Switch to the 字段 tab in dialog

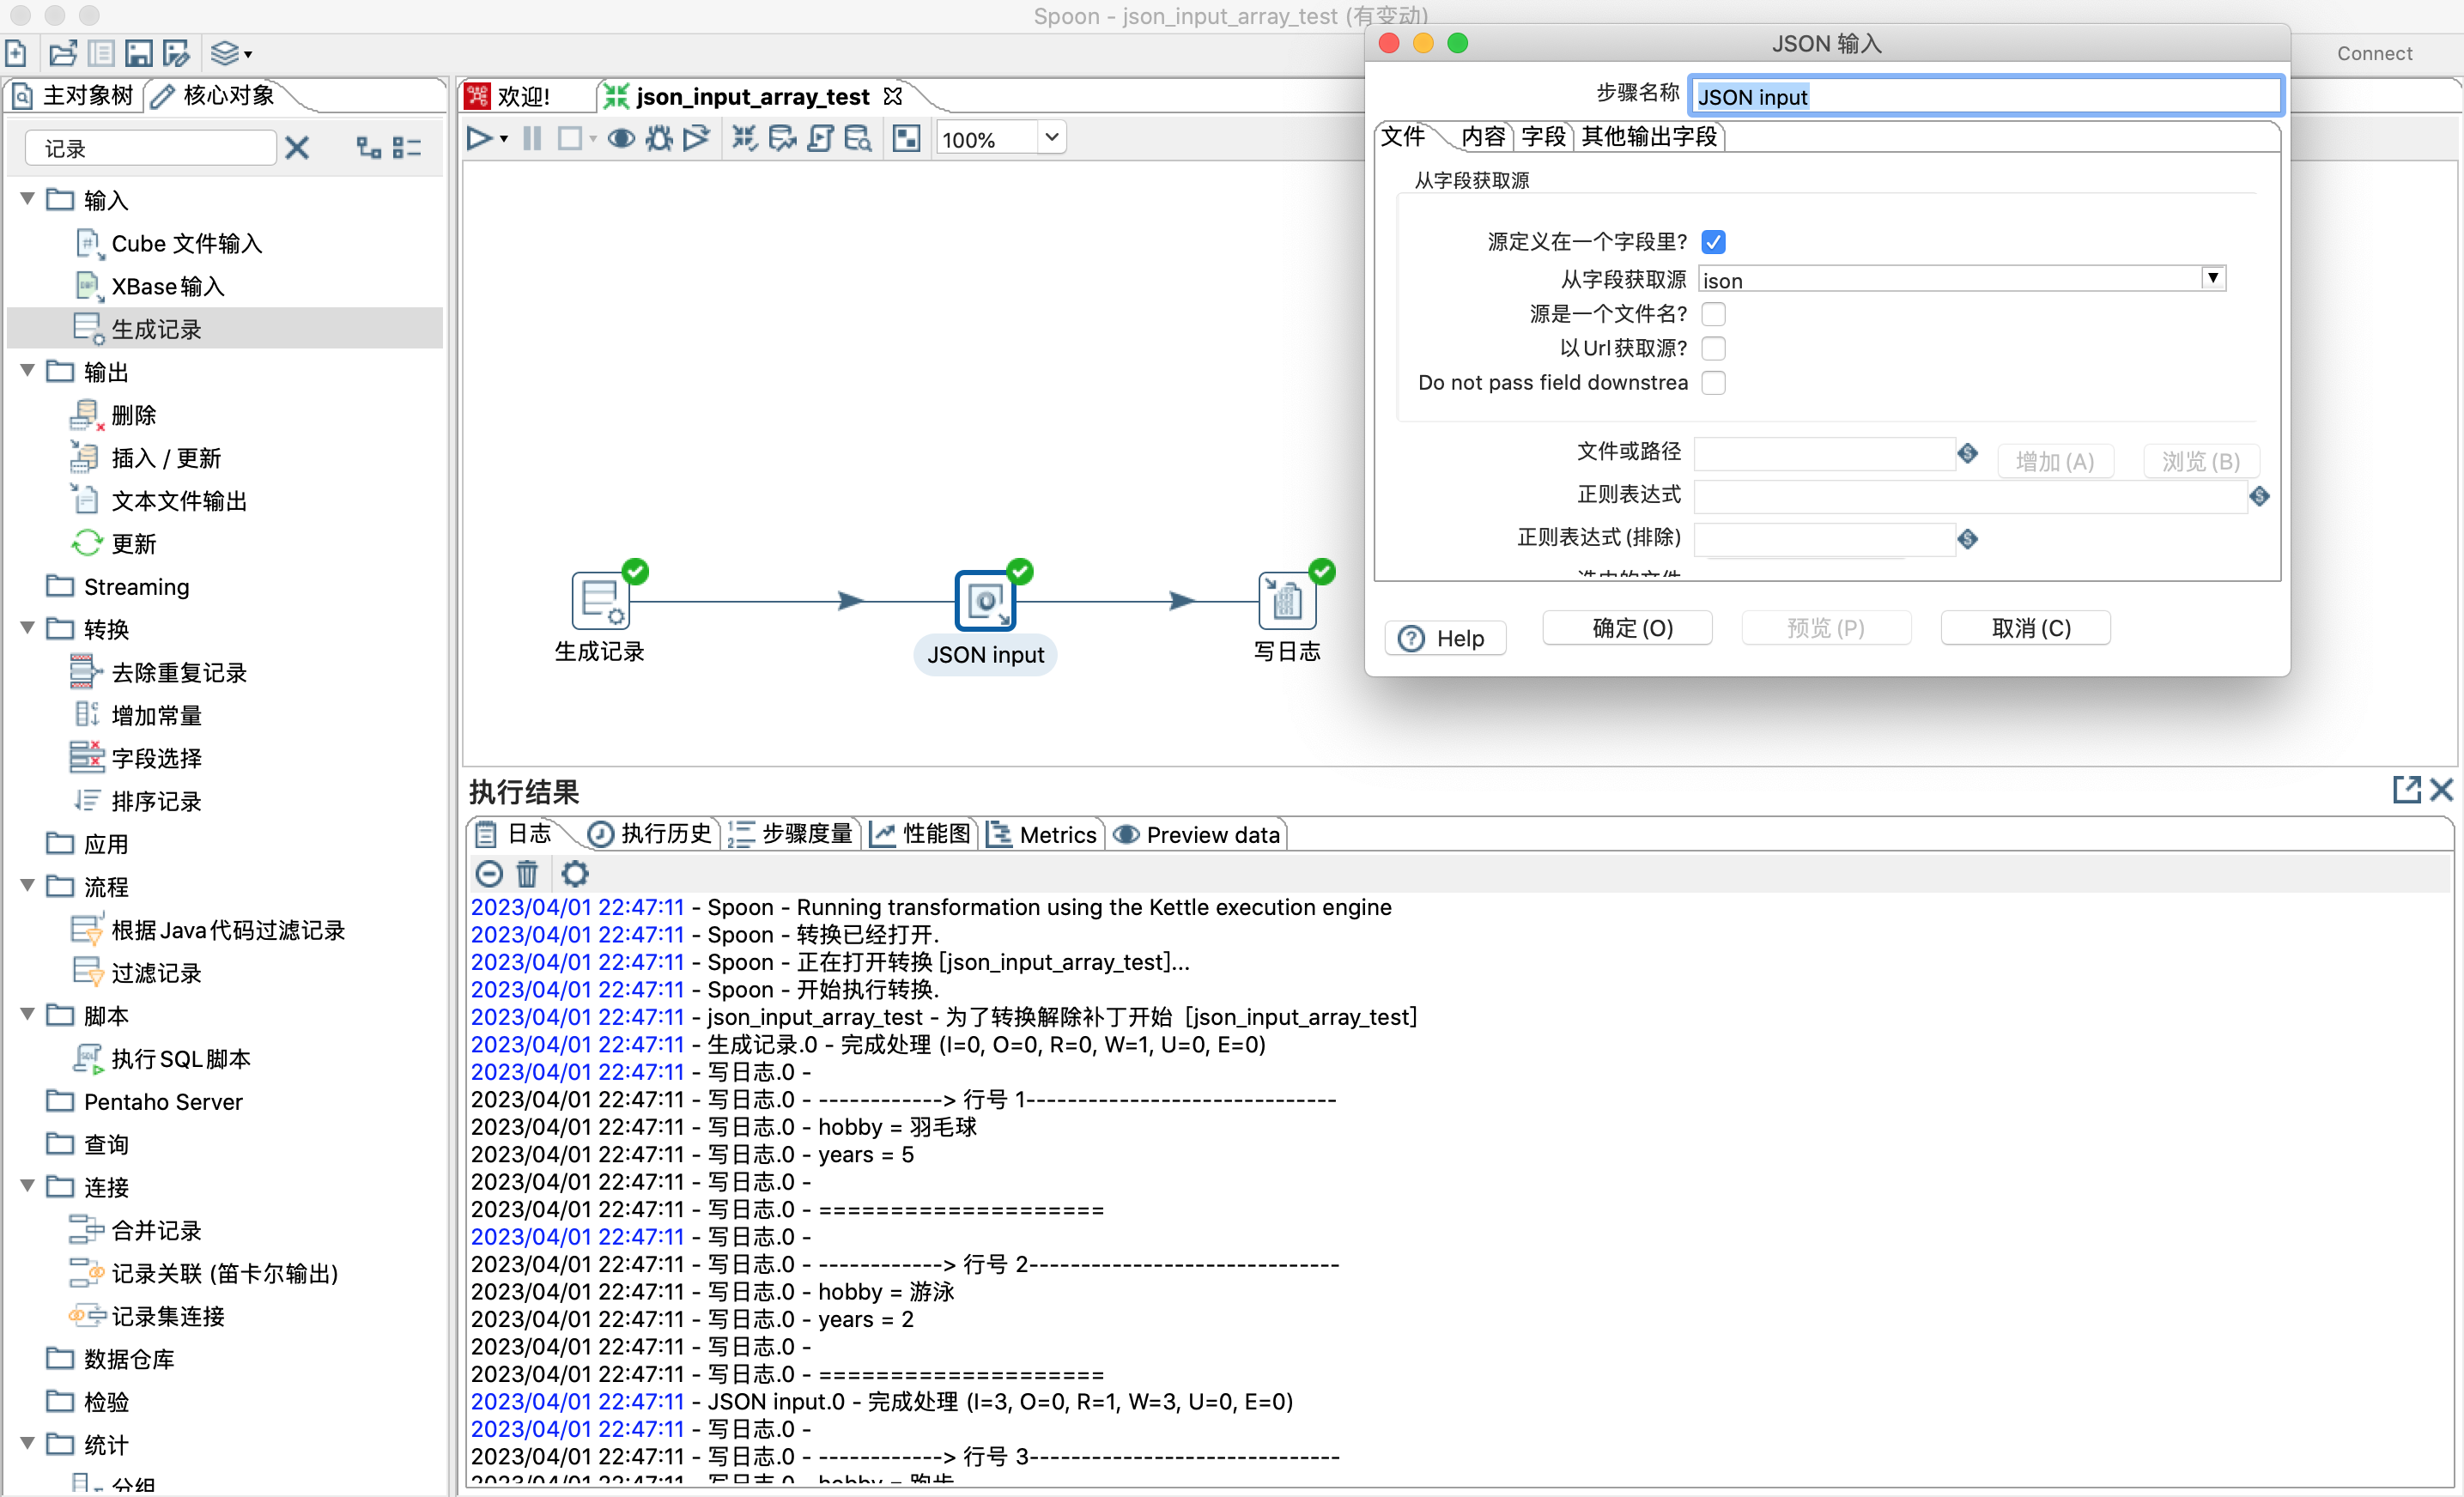click(1542, 137)
